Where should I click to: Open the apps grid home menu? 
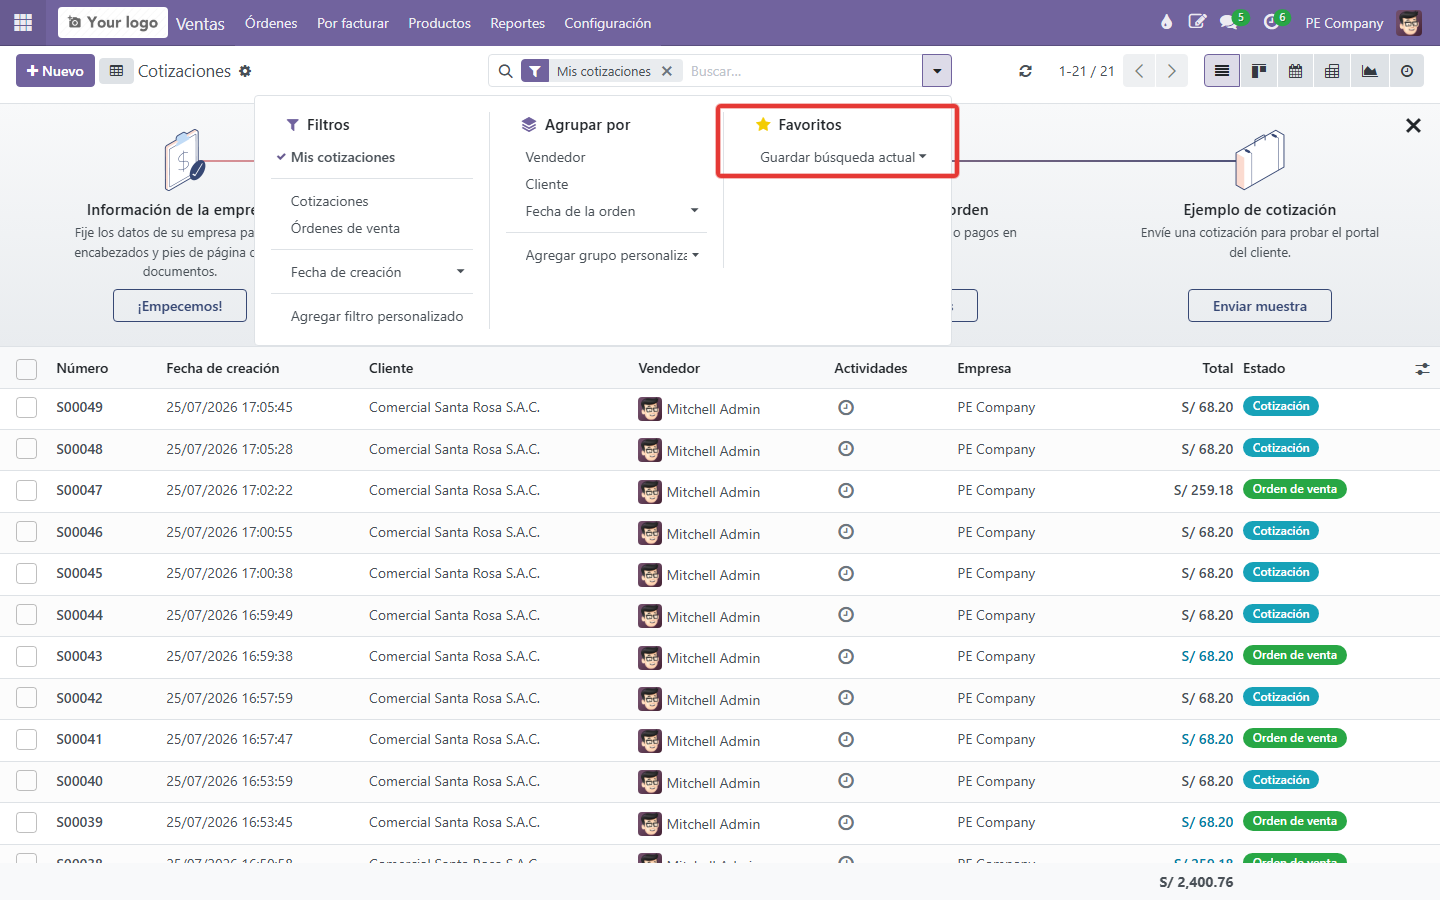[23, 22]
